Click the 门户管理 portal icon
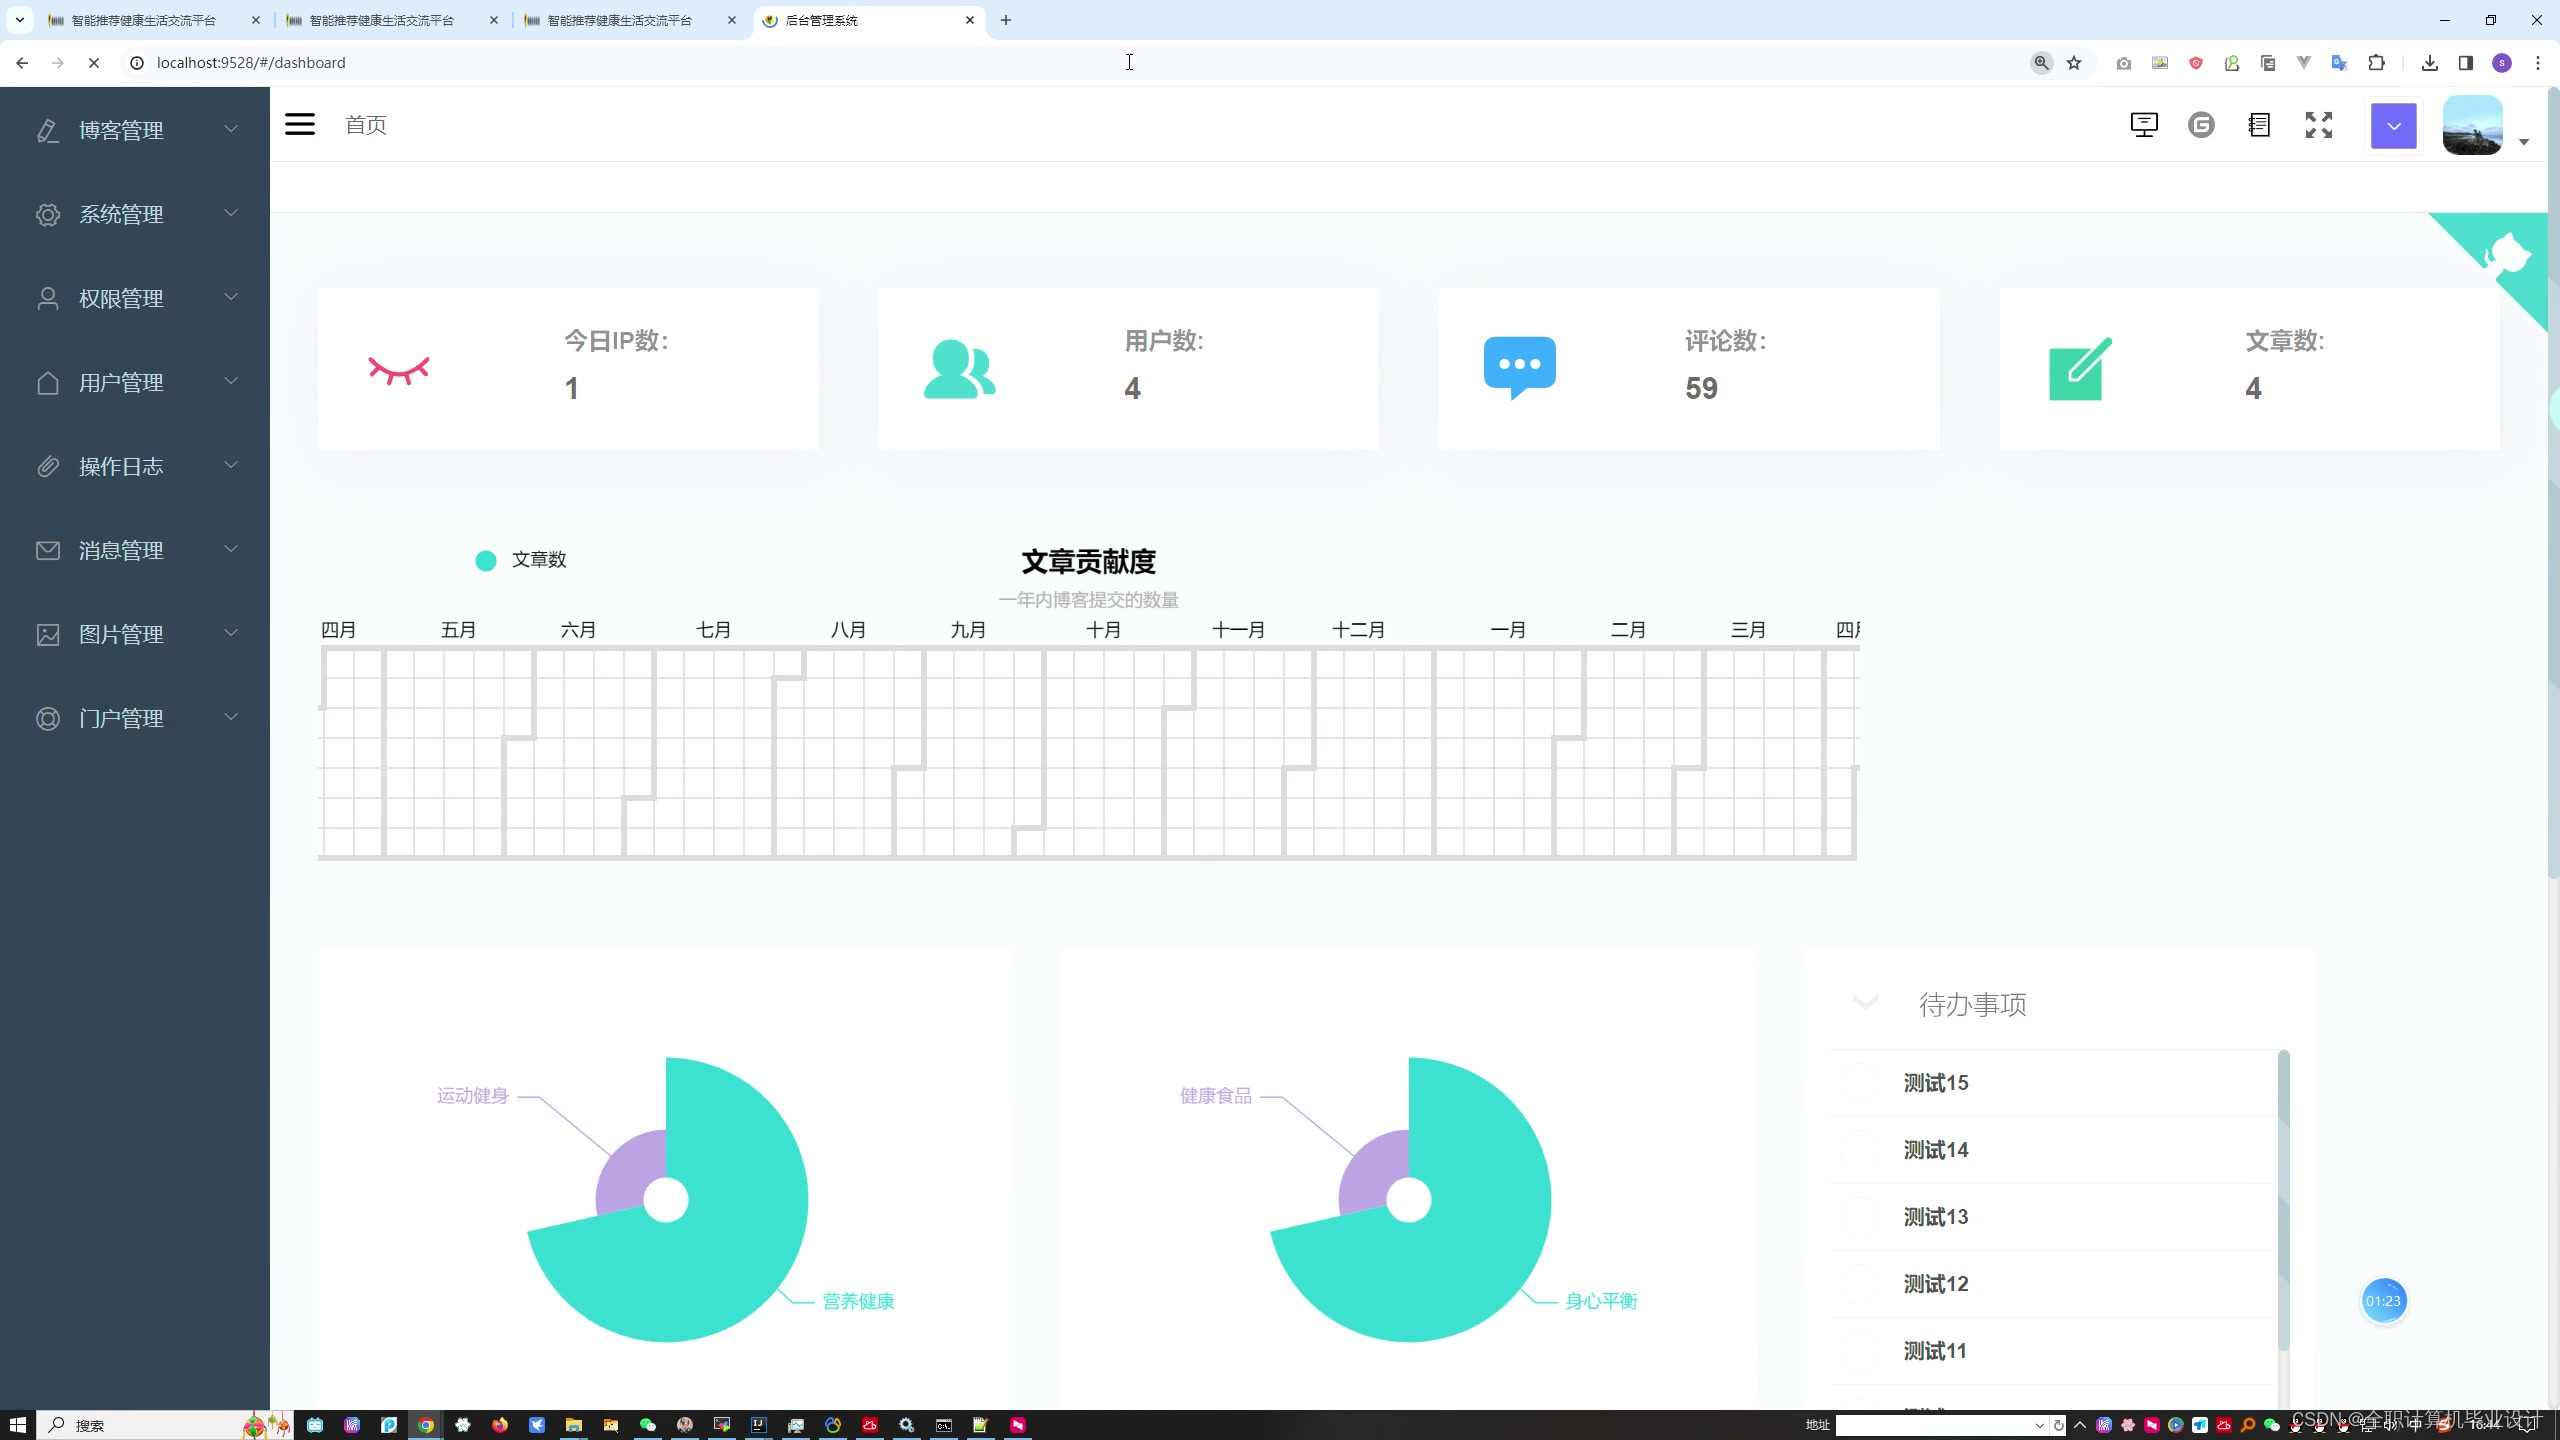2560x1440 pixels. click(48, 718)
